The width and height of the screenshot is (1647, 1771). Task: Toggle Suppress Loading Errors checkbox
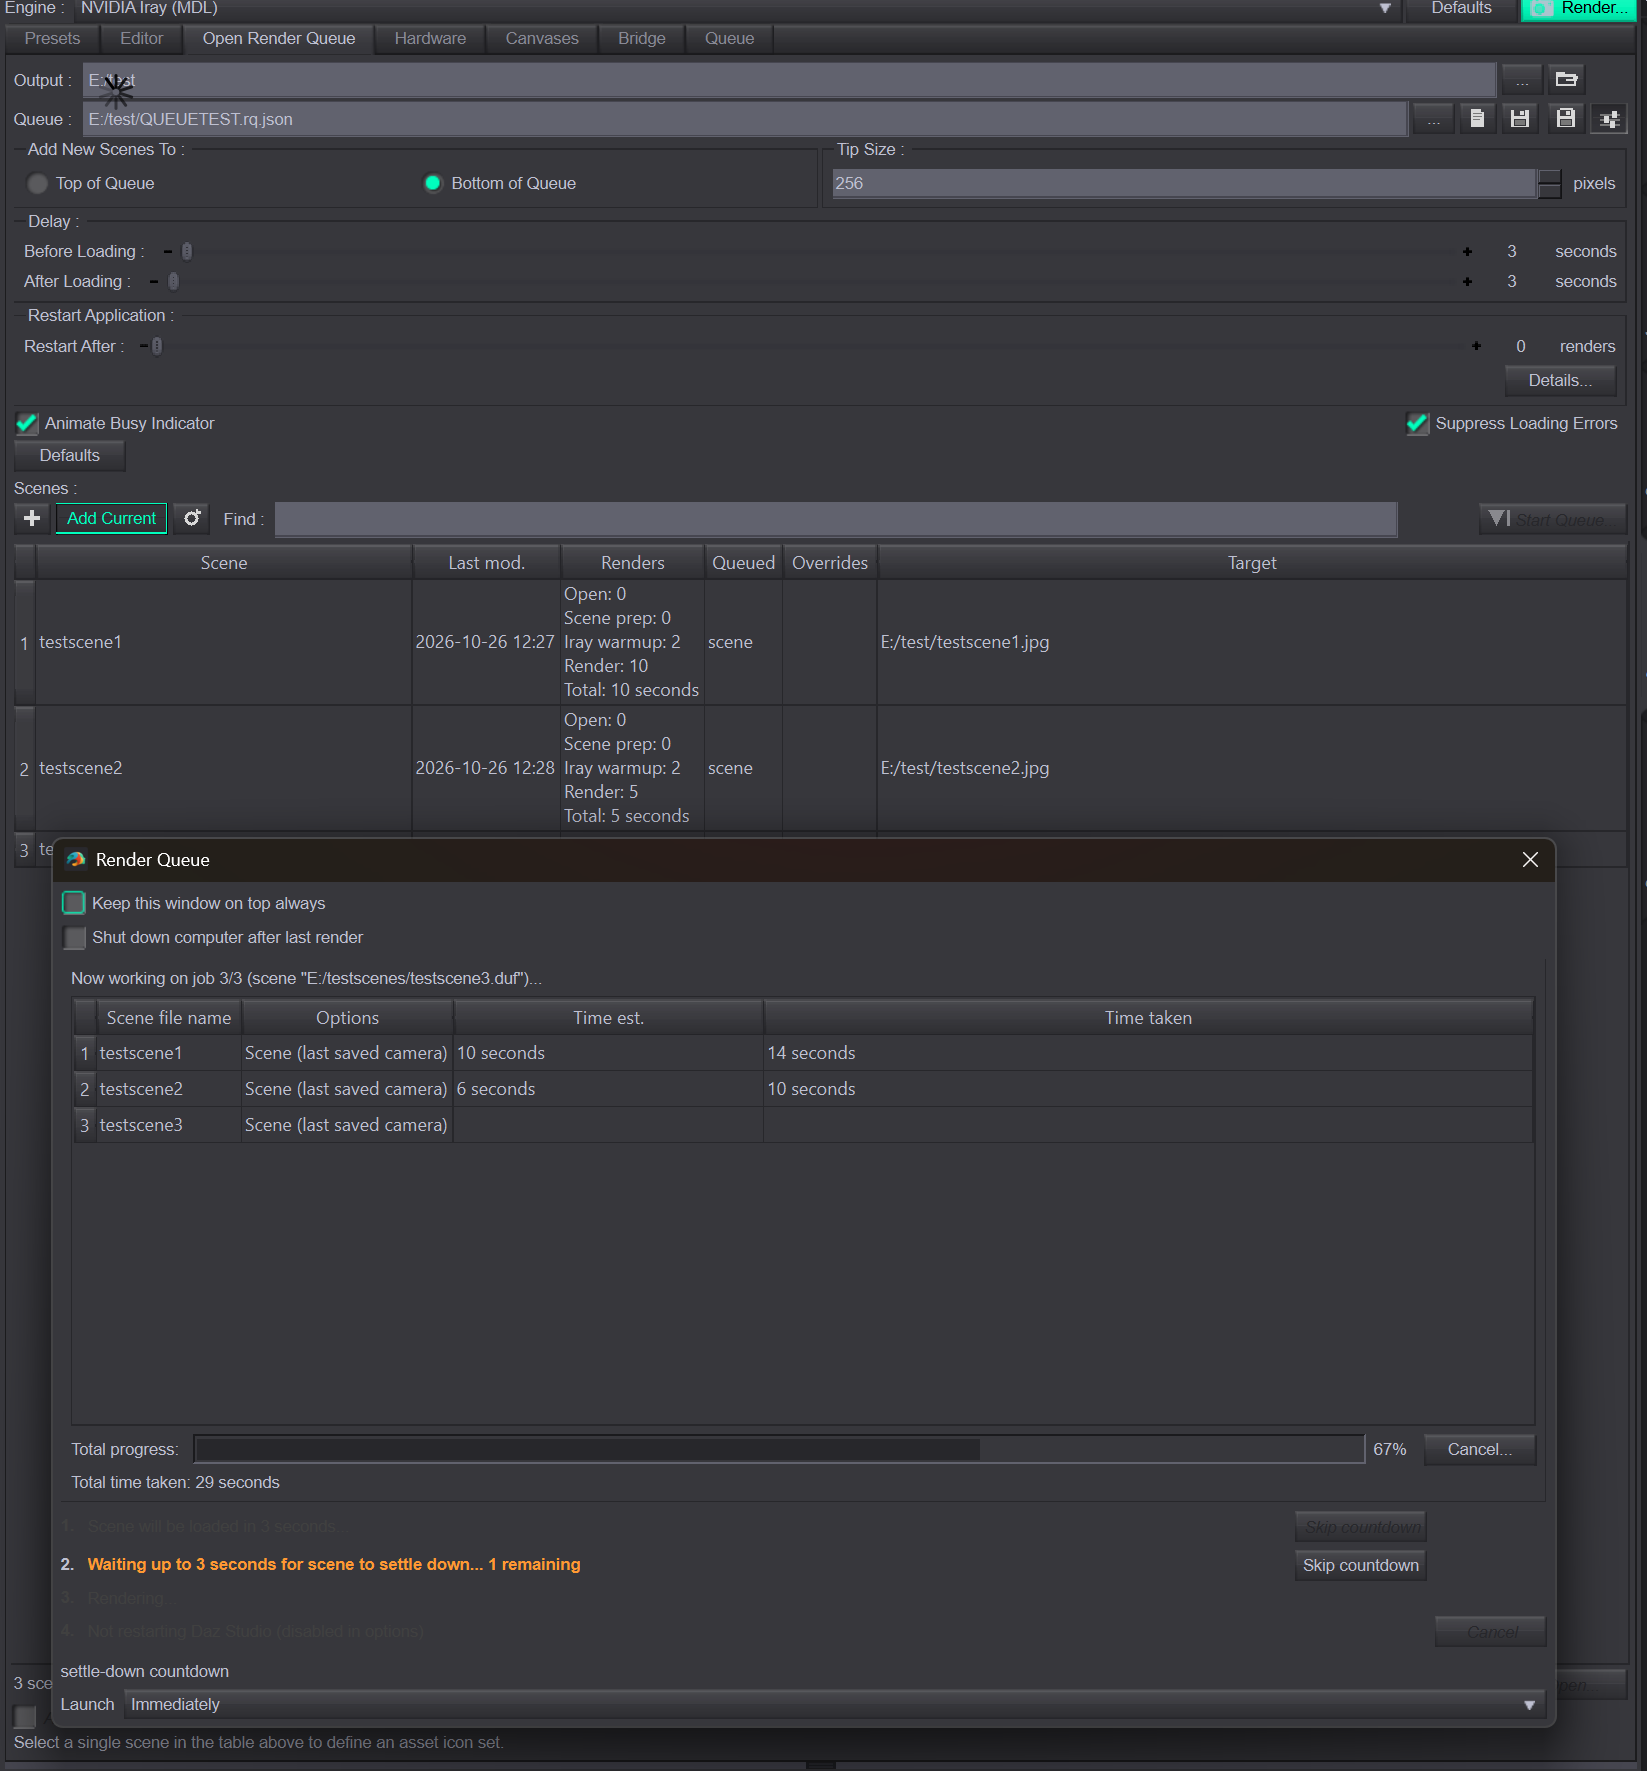pyautogui.click(x=1417, y=424)
